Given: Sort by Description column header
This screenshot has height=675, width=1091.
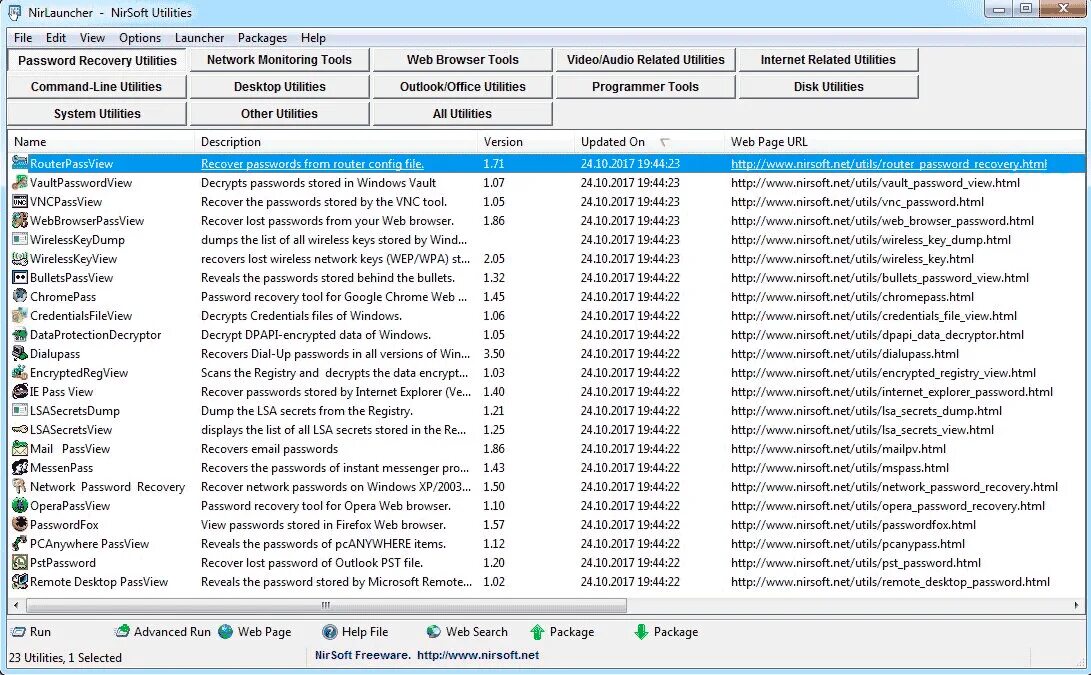Looking at the screenshot, I should (336, 142).
